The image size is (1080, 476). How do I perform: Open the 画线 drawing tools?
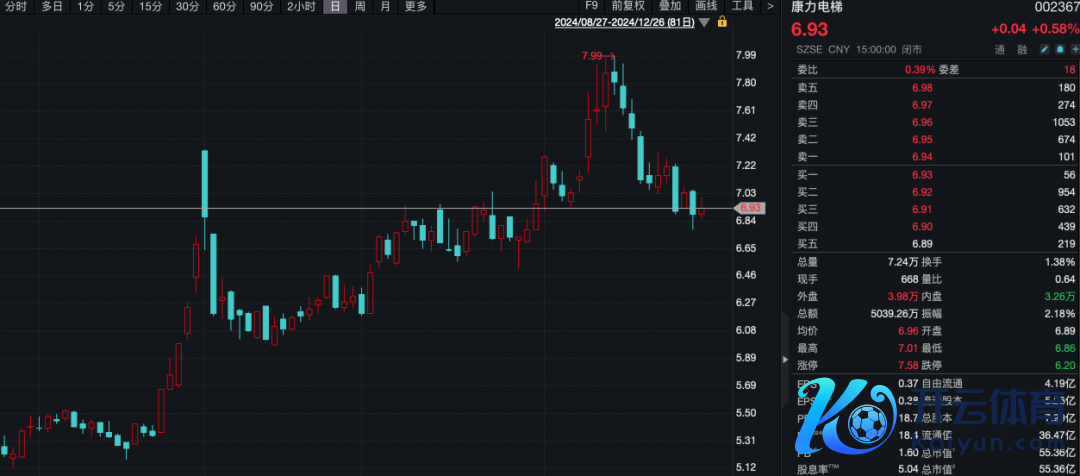[706, 6]
